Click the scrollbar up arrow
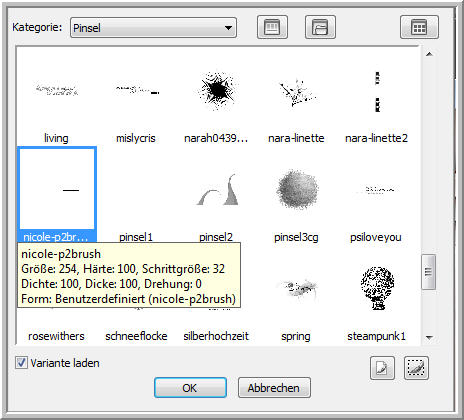This screenshot has height=420, width=464. 429,54
